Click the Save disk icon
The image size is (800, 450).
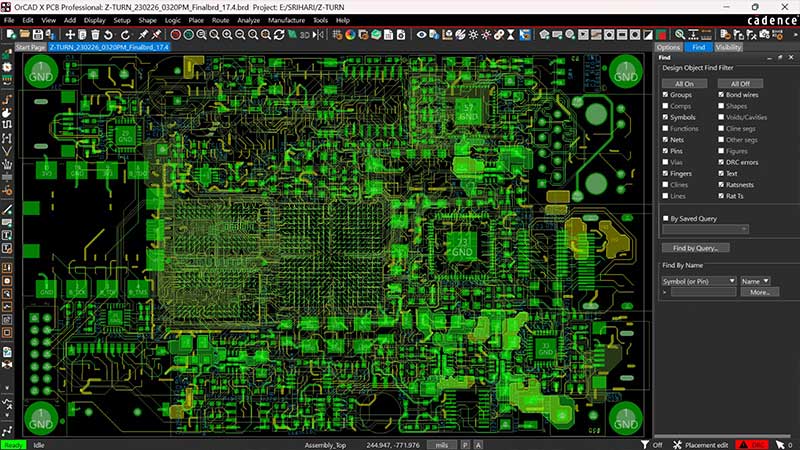38,35
